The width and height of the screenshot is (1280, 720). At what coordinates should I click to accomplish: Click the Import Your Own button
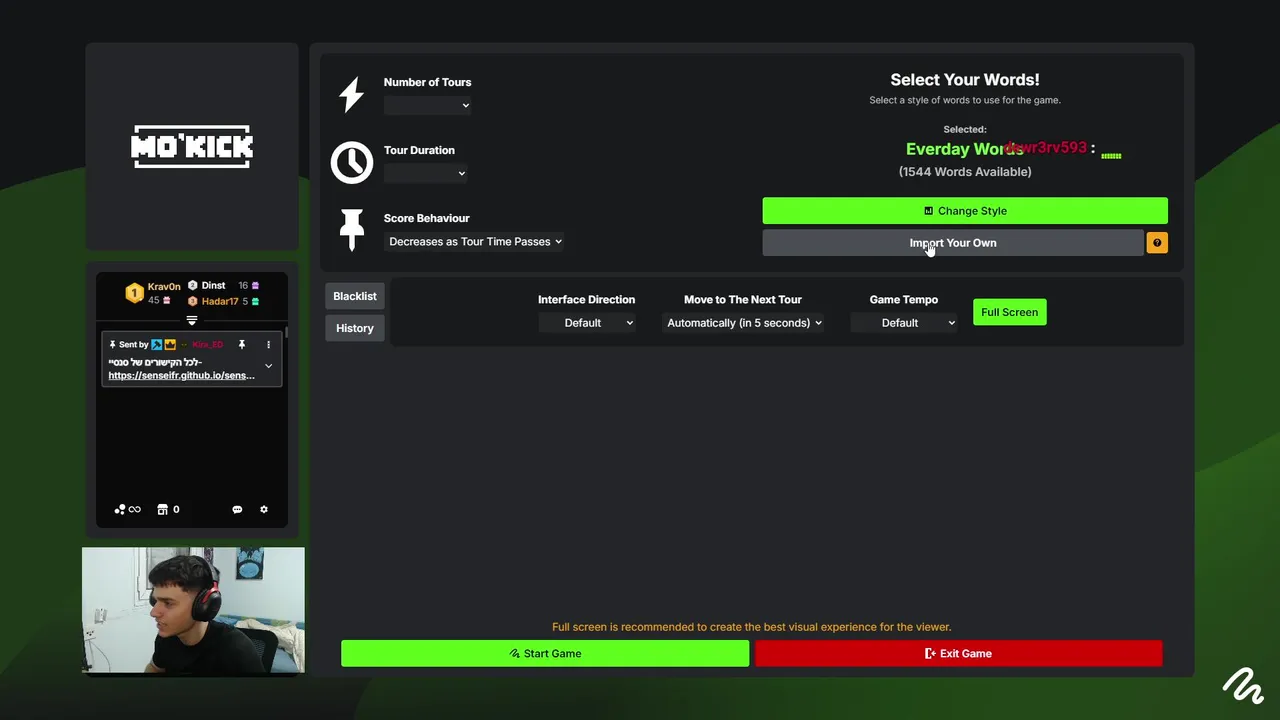coord(953,243)
